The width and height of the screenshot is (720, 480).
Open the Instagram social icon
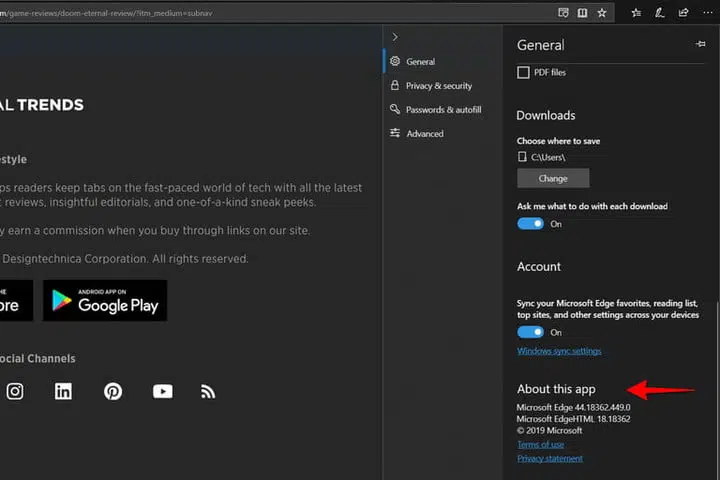click(x=15, y=391)
